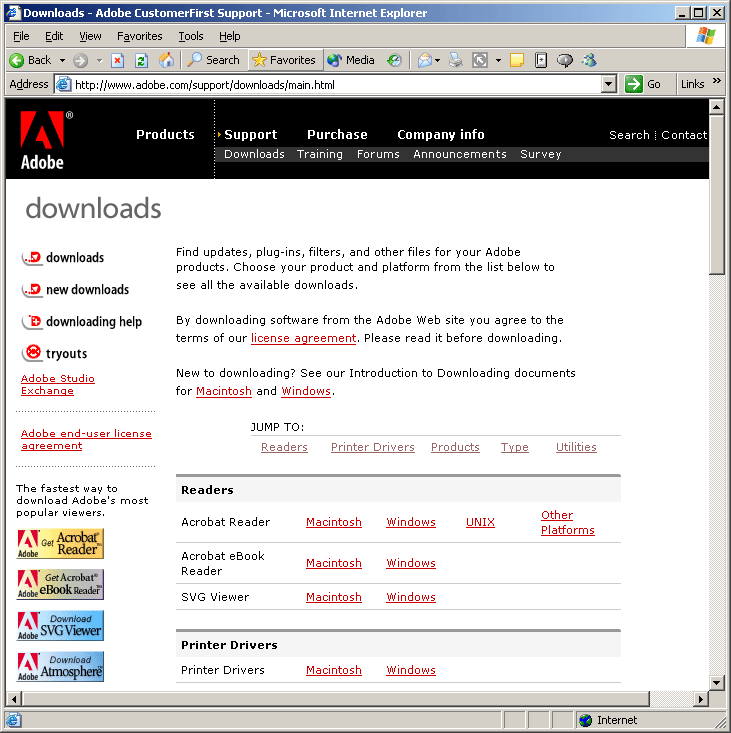Viewport: 731px width, 733px height.
Task: Open the Survey sub-navigation link
Action: pos(540,154)
